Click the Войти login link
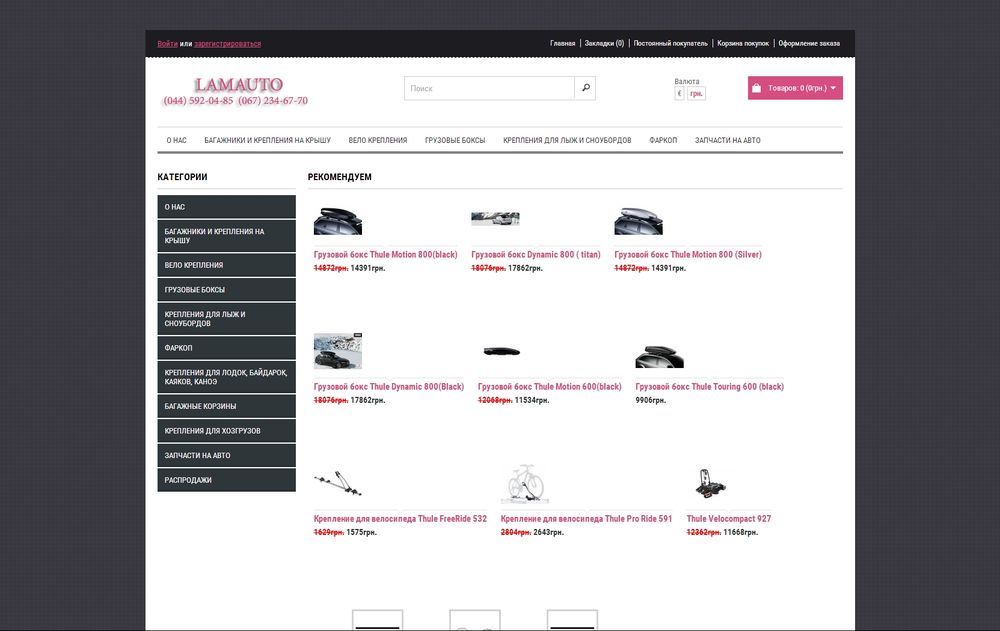 click(x=168, y=43)
